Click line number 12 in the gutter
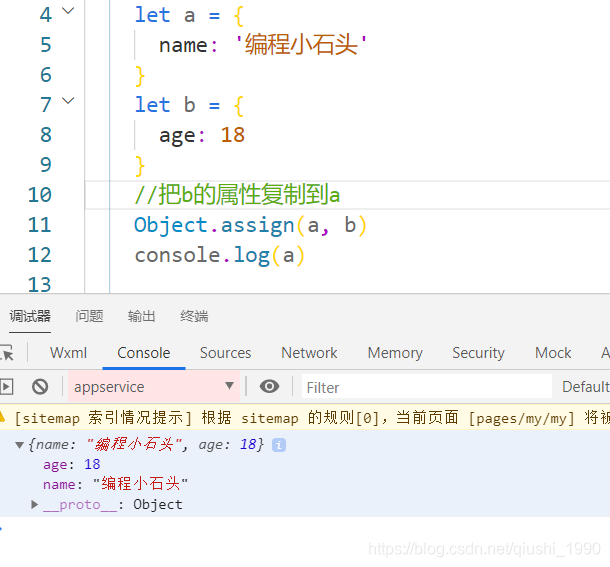Image resolution: width=610 pixels, height=567 pixels. pyautogui.click(x=39, y=255)
